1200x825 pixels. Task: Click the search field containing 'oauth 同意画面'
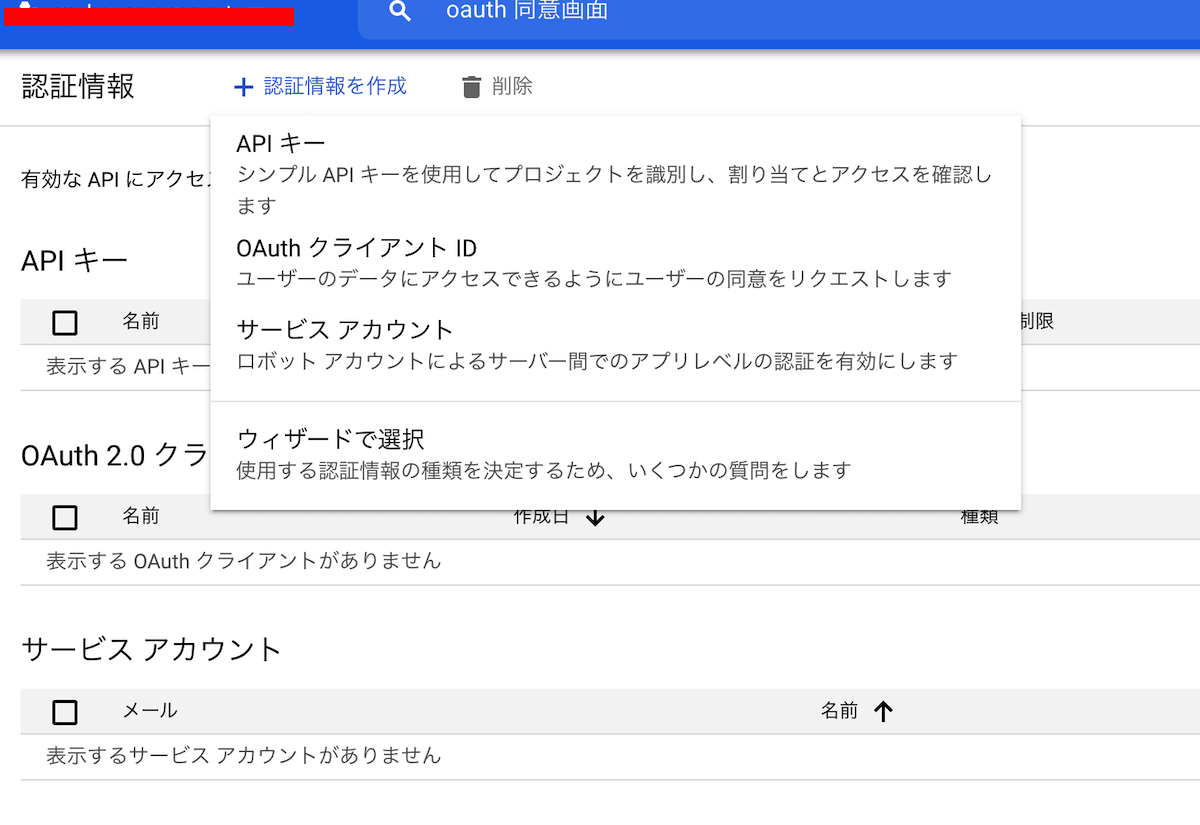(779, 19)
